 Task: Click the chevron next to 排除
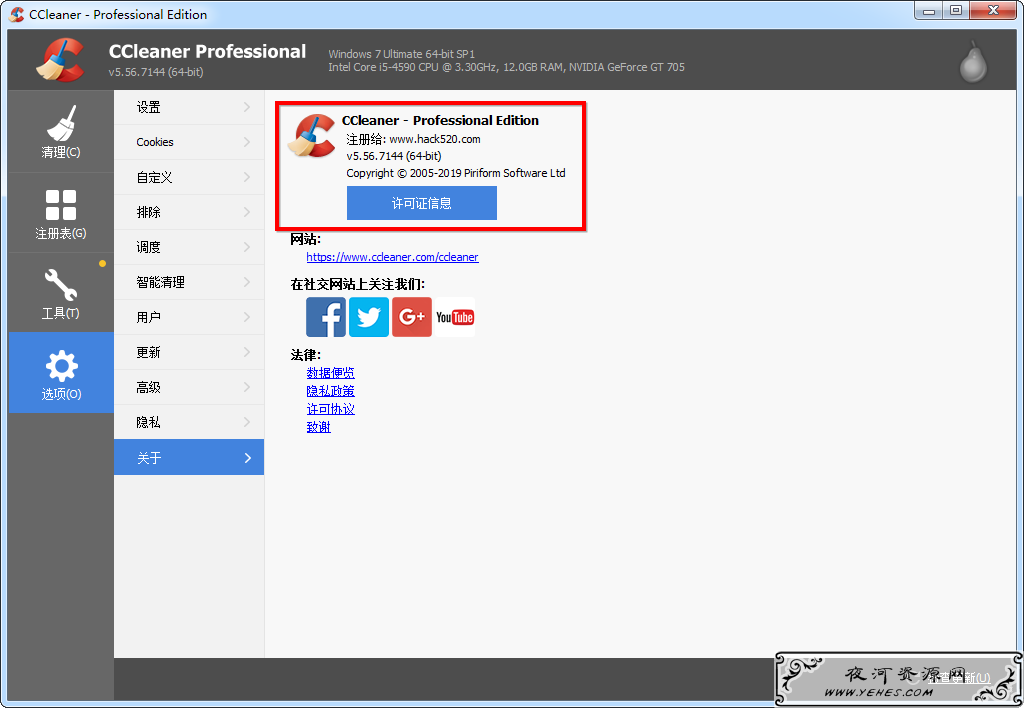tap(247, 212)
